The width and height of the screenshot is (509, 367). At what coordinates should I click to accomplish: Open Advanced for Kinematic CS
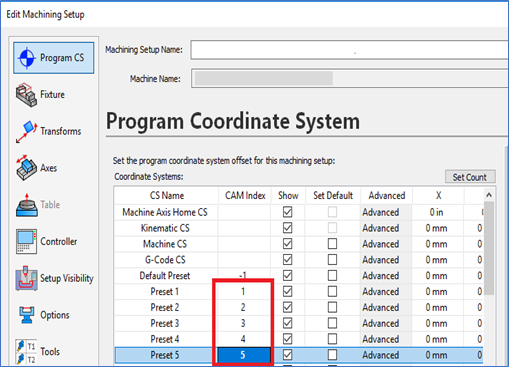(x=386, y=228)
